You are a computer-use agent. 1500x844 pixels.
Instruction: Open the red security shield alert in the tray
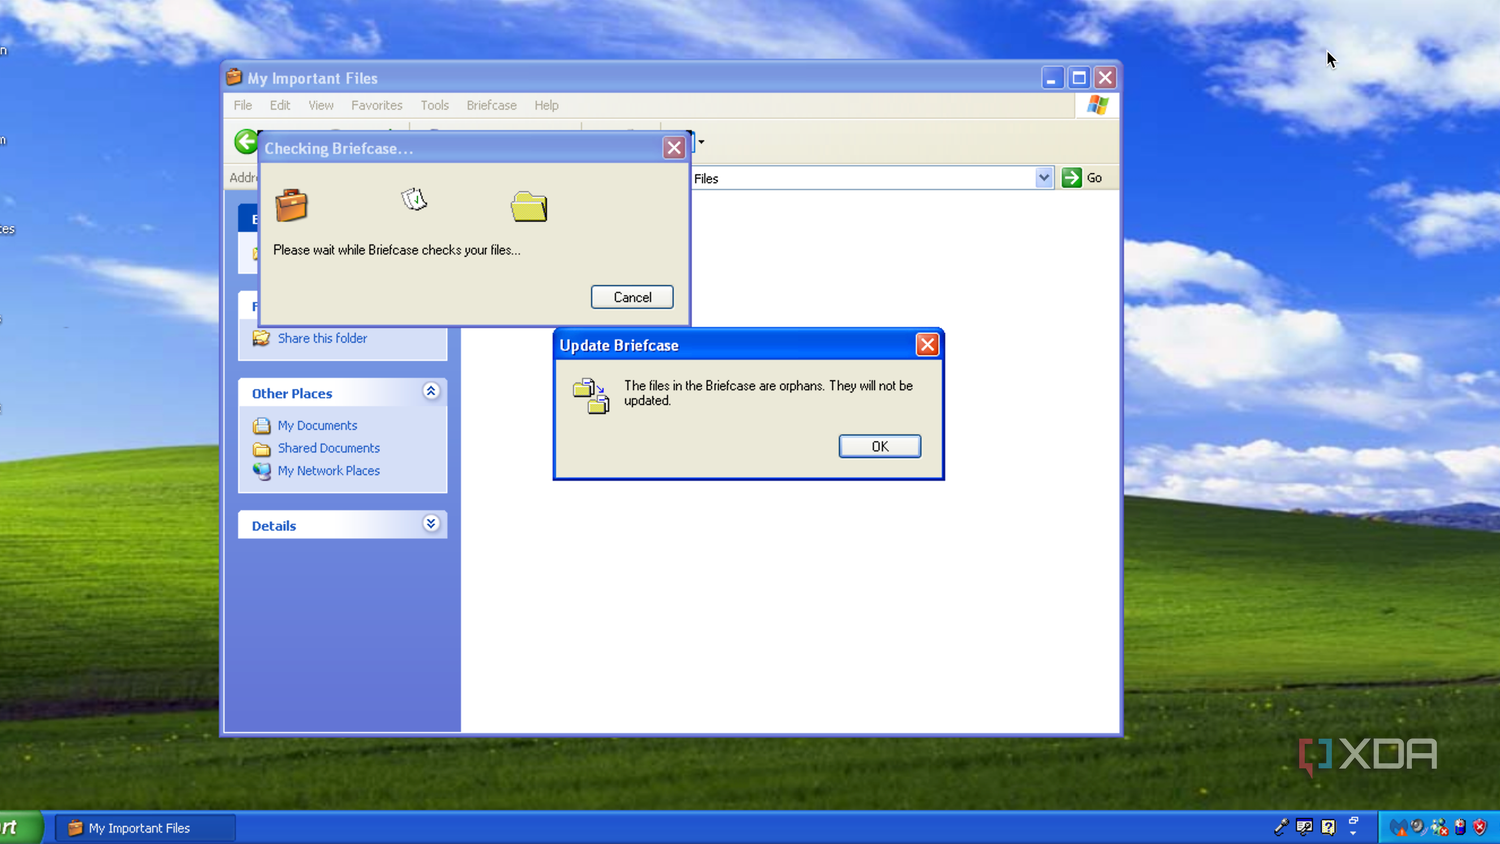tap(1479, 828)
